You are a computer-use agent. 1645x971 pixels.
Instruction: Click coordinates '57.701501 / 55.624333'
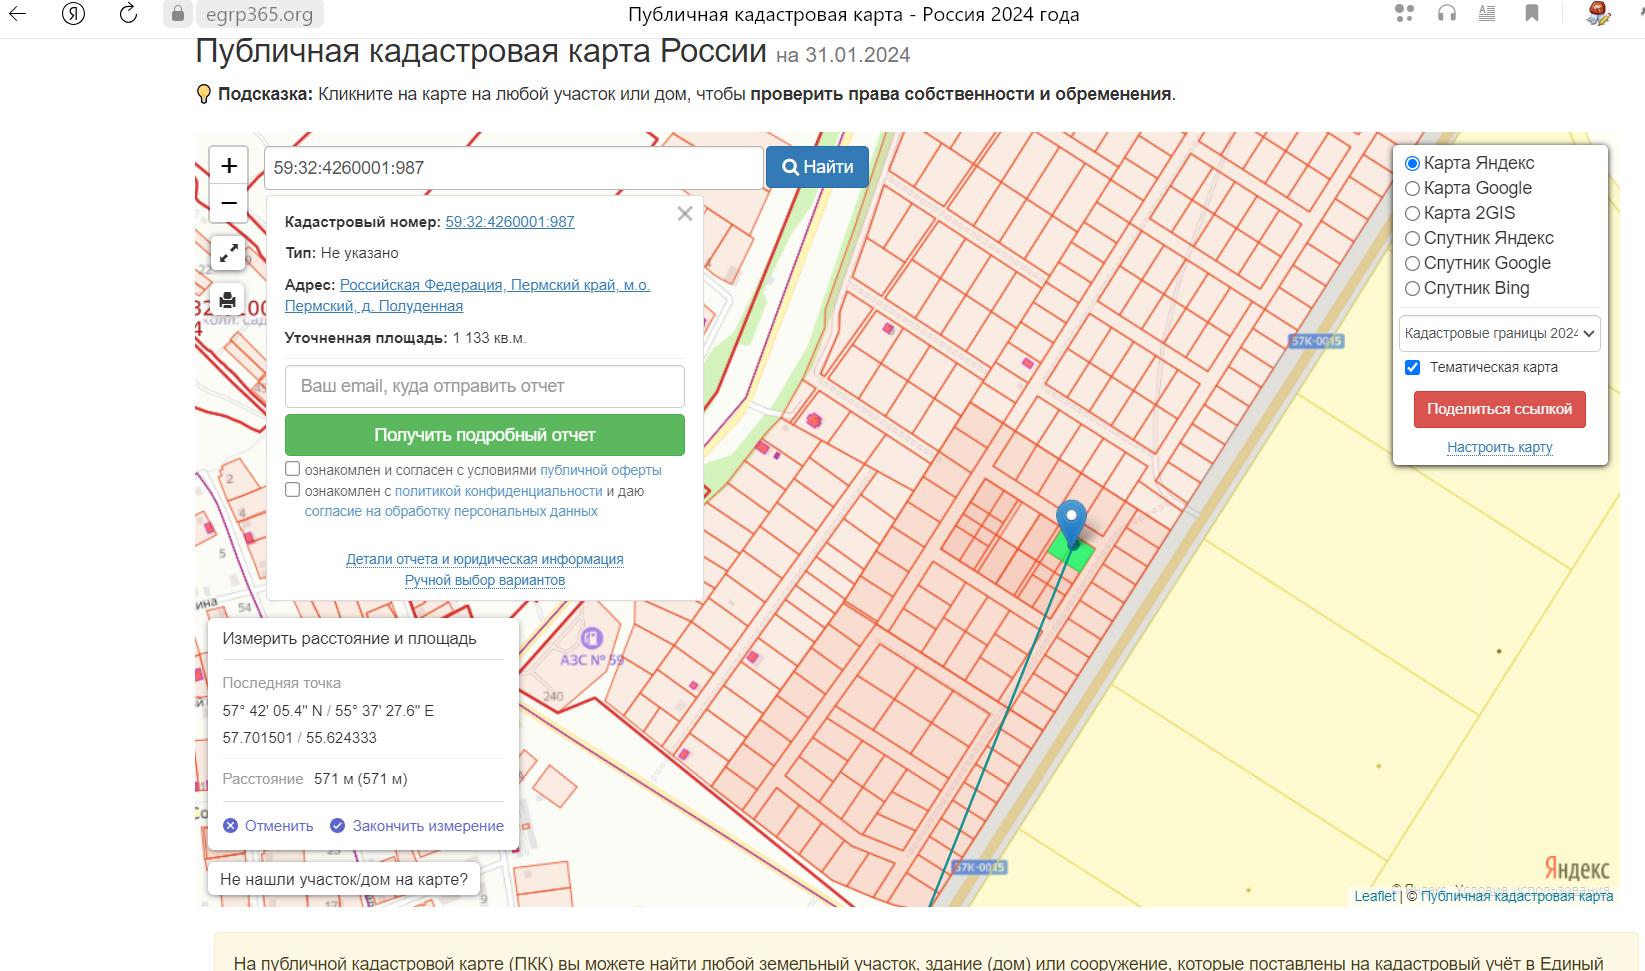tap(300, 738)
